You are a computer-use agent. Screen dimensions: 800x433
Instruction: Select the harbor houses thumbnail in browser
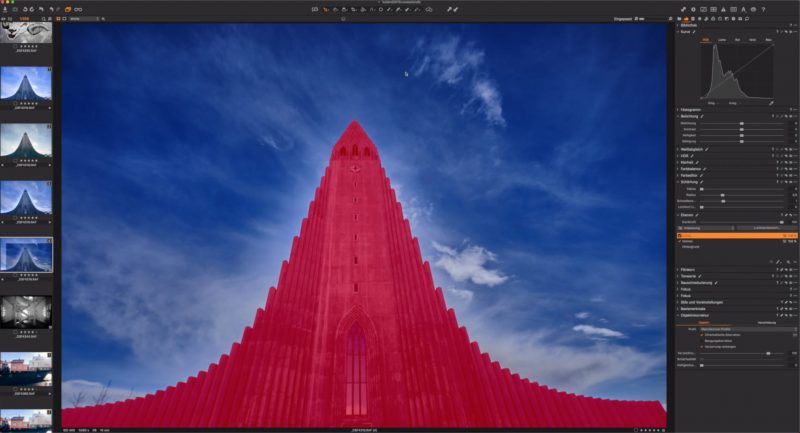(26, 369)
